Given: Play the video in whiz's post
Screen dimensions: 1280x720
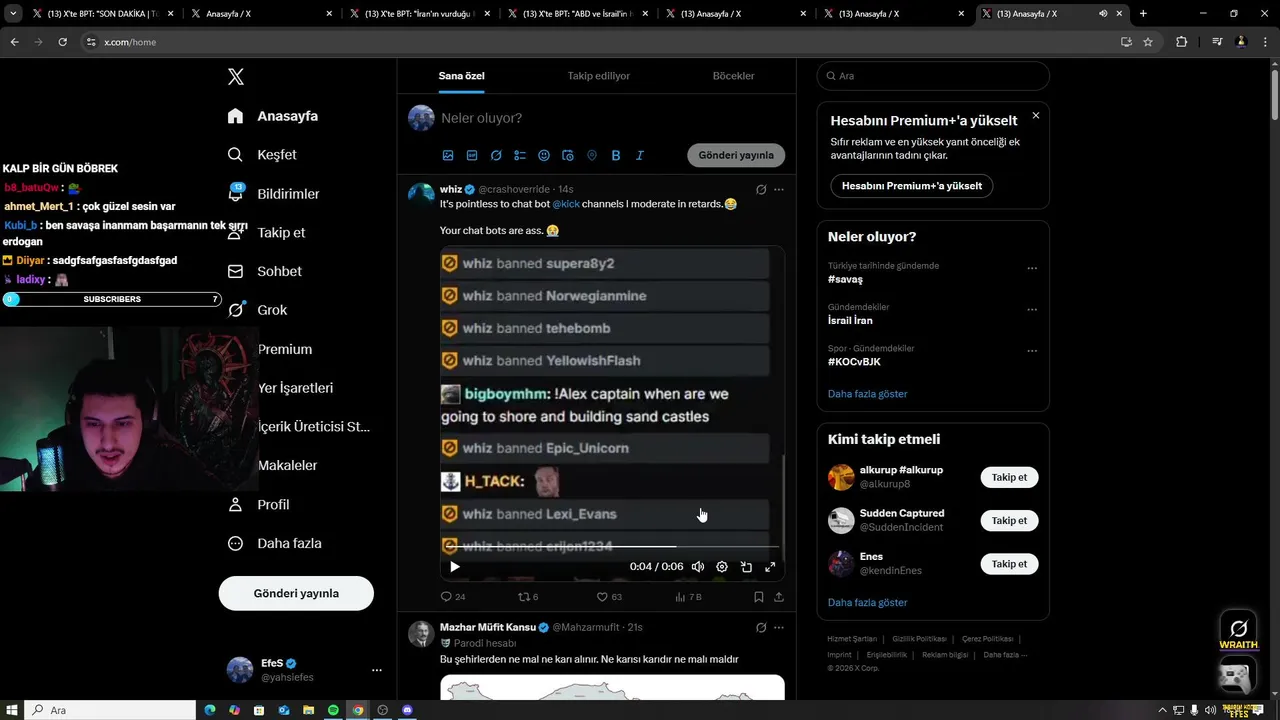Looking at the screenshot, I should 455,567.
